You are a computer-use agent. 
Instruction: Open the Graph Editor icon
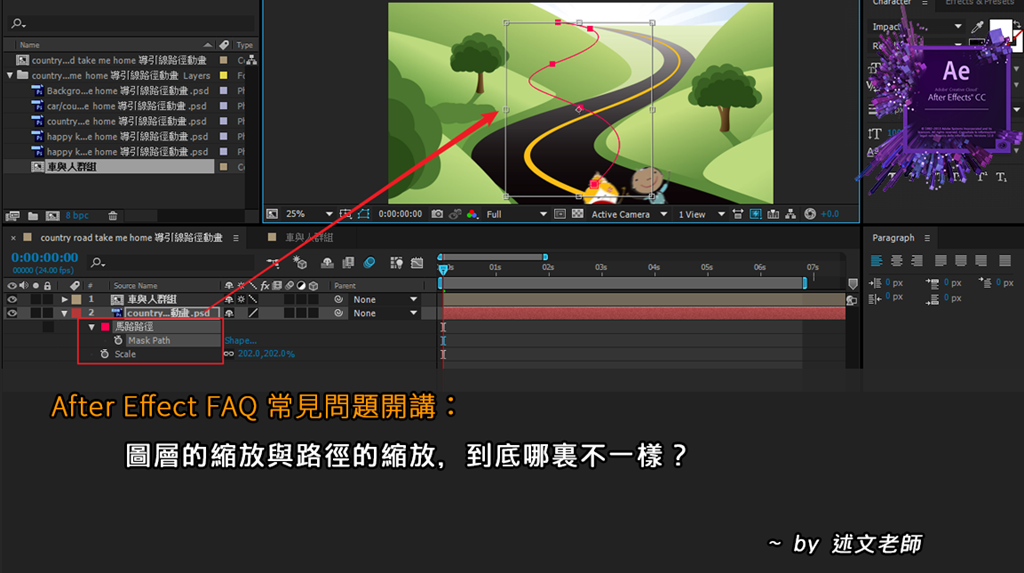pyautogui.click(x=417, y=263)
